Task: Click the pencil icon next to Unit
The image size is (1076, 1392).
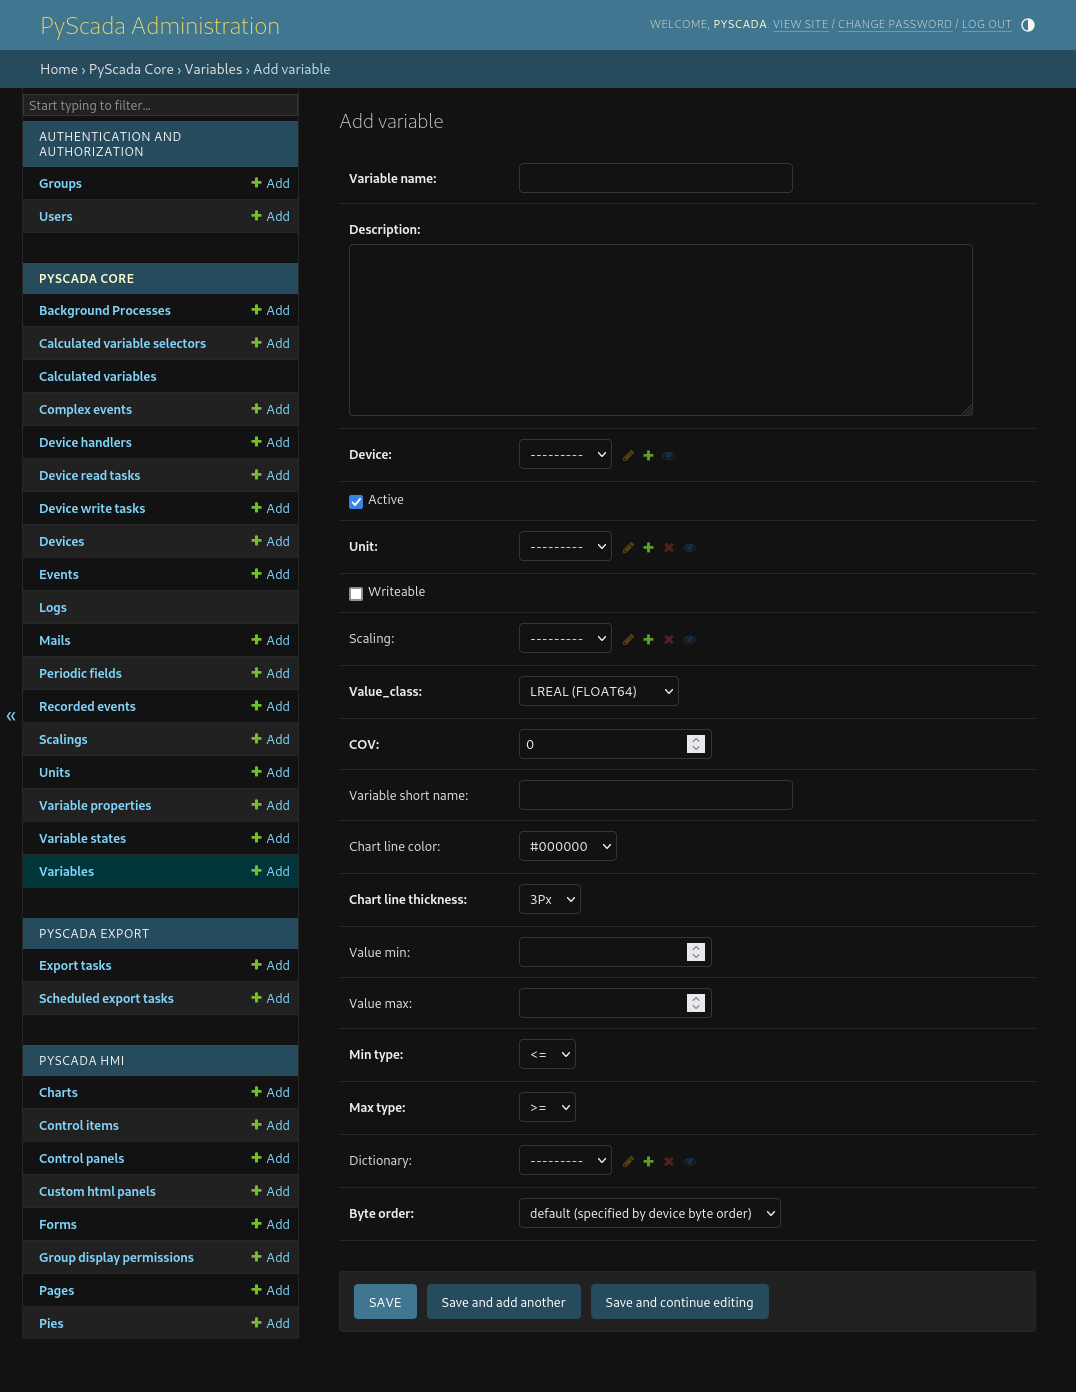Action: pos(628,548)
